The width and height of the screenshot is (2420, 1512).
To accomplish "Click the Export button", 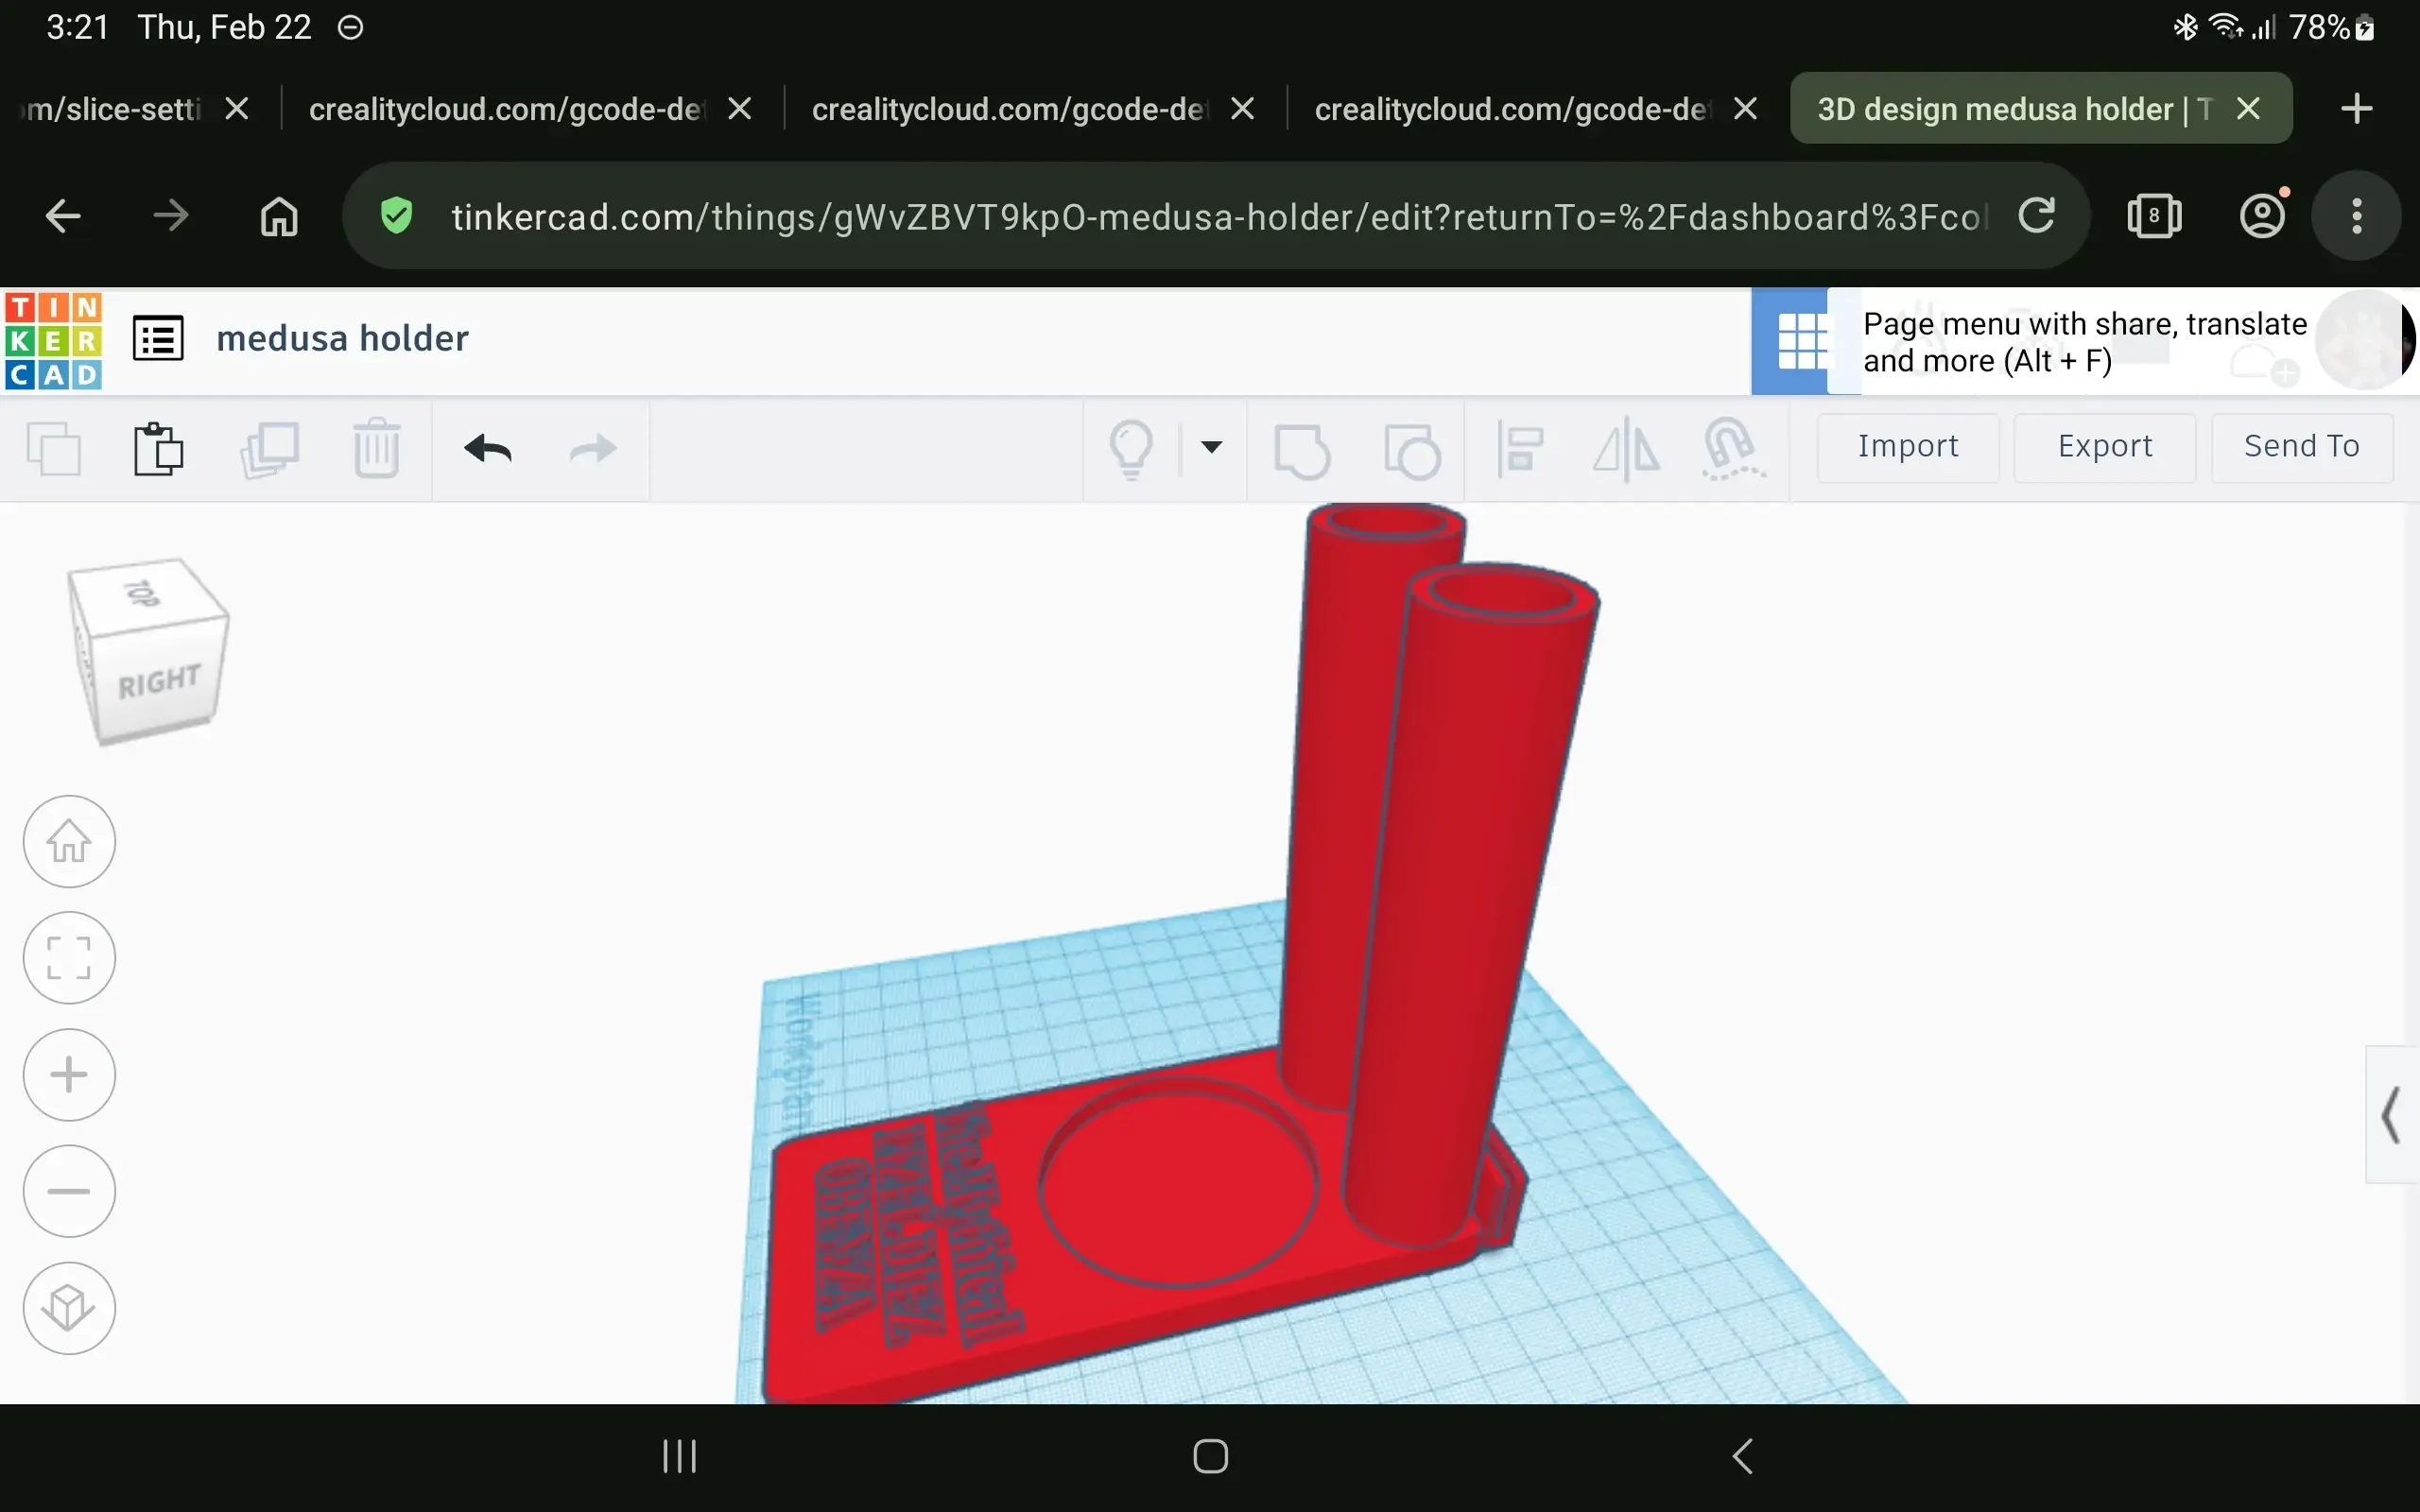I will [2105, 447].
